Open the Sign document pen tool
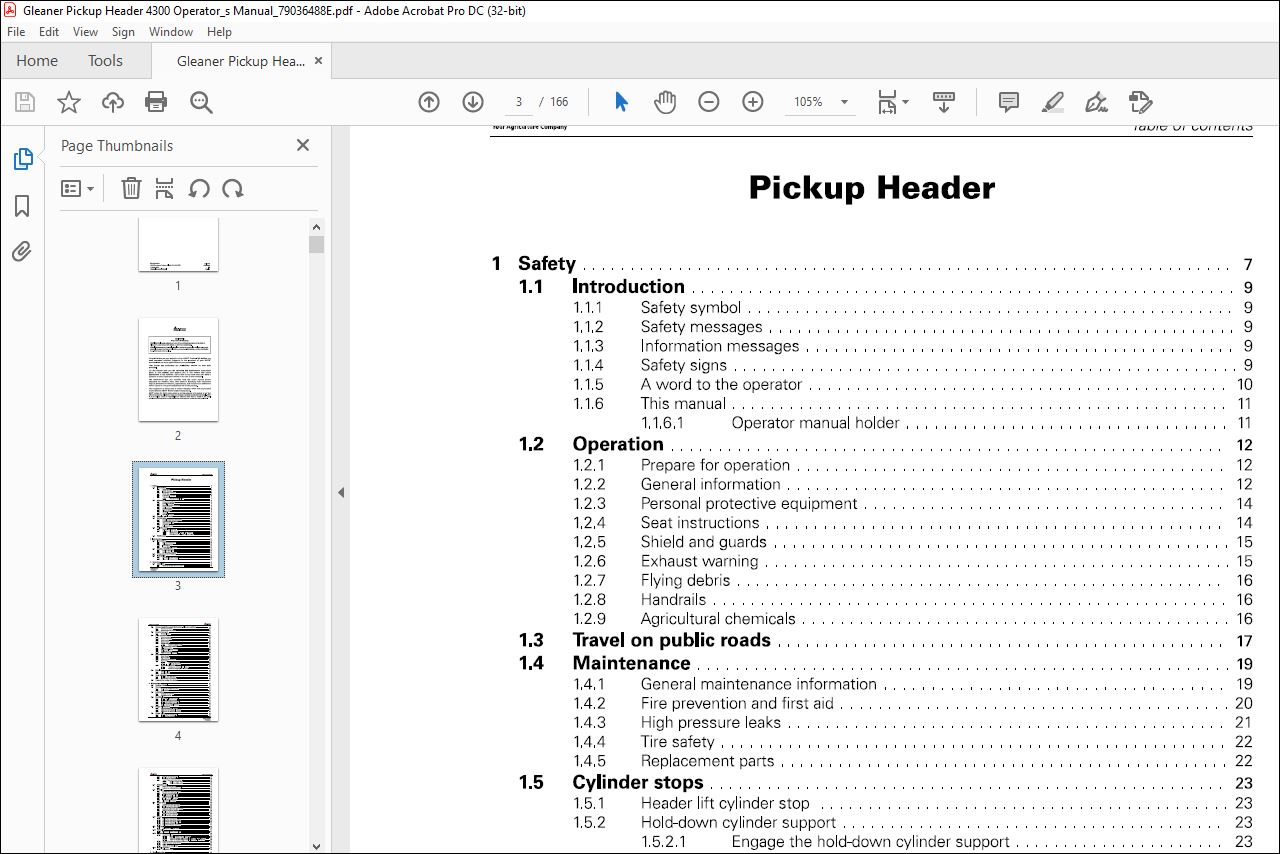The height and width of the screenshot is (854, 1280). [x=1096, y=102]
